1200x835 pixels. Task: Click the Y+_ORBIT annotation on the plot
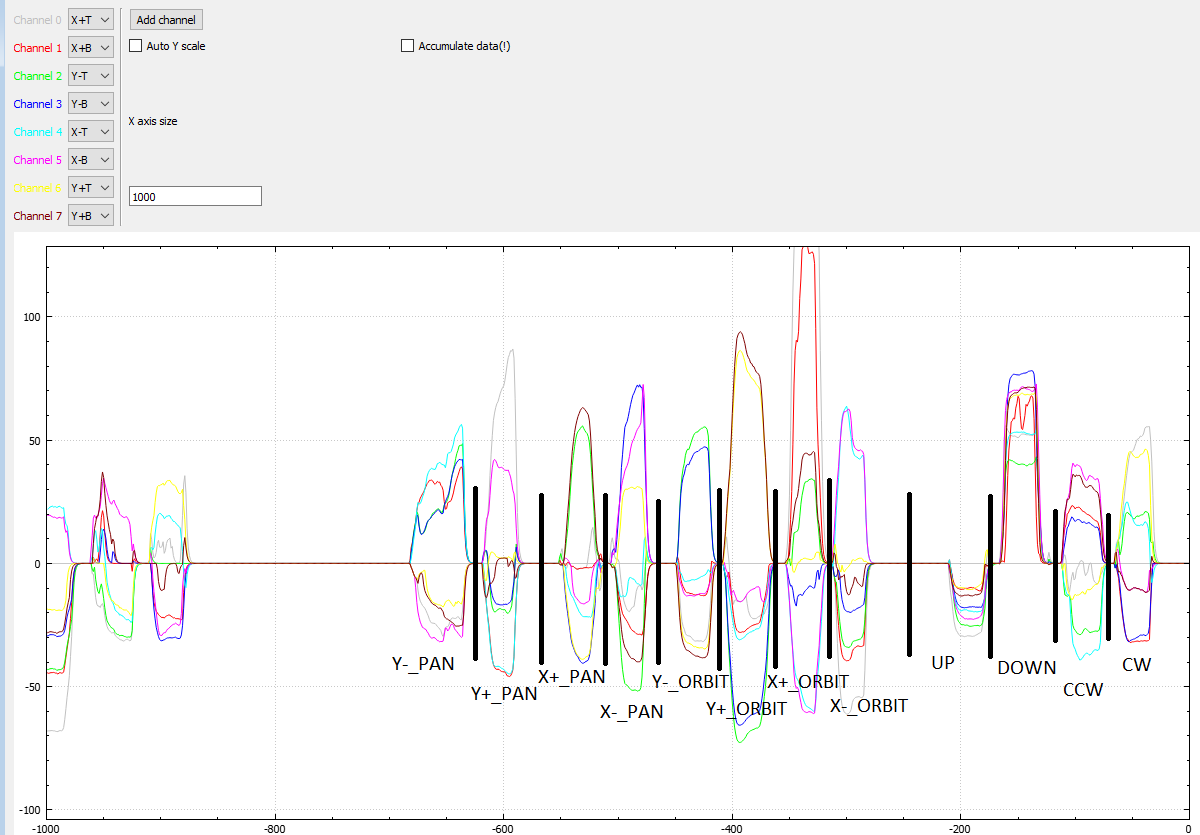(746, 709)
